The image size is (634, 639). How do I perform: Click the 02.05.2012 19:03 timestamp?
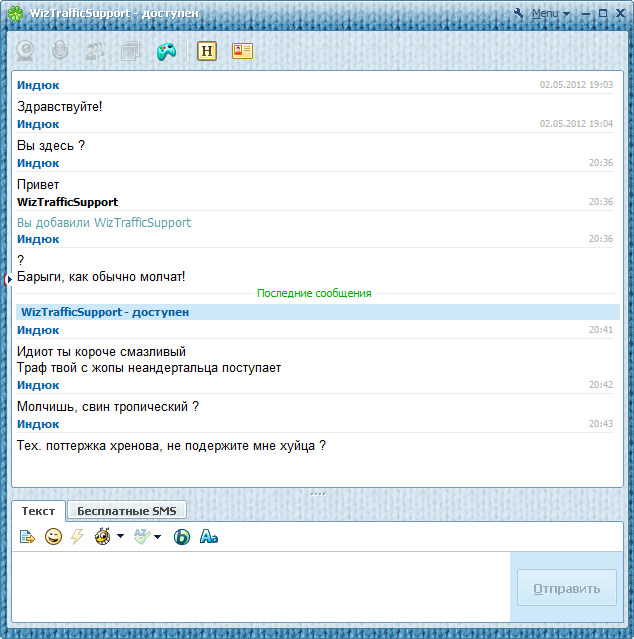576,85
